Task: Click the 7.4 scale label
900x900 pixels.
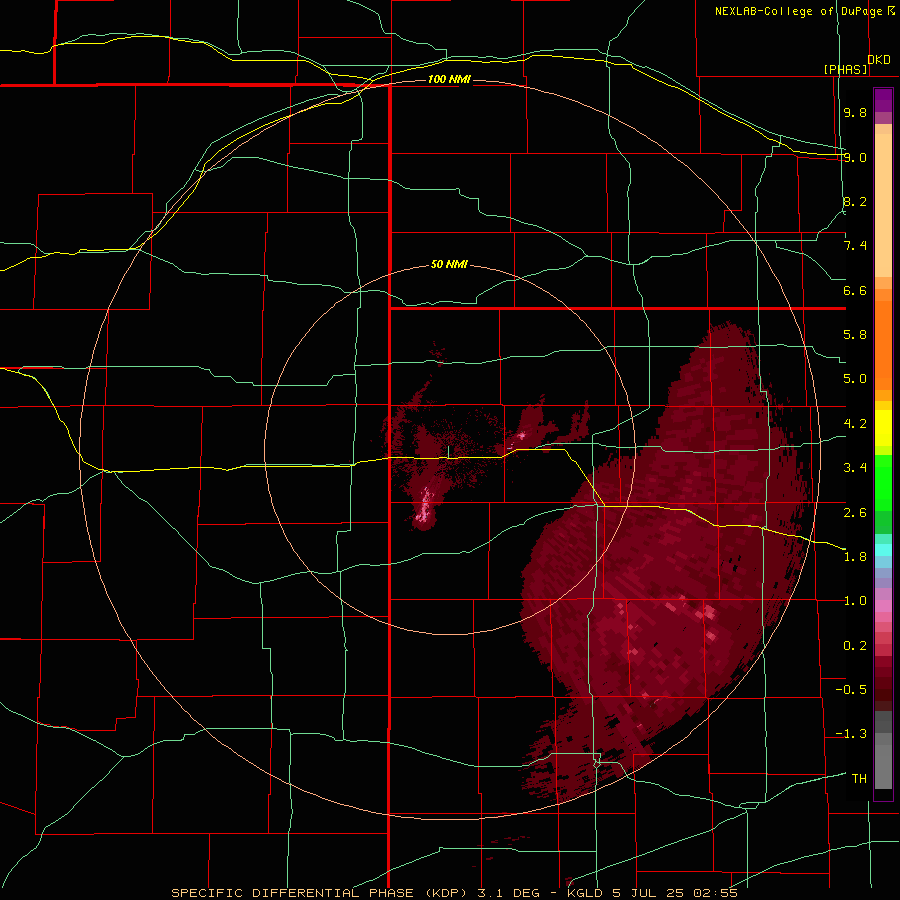Action: coord(855,246)
